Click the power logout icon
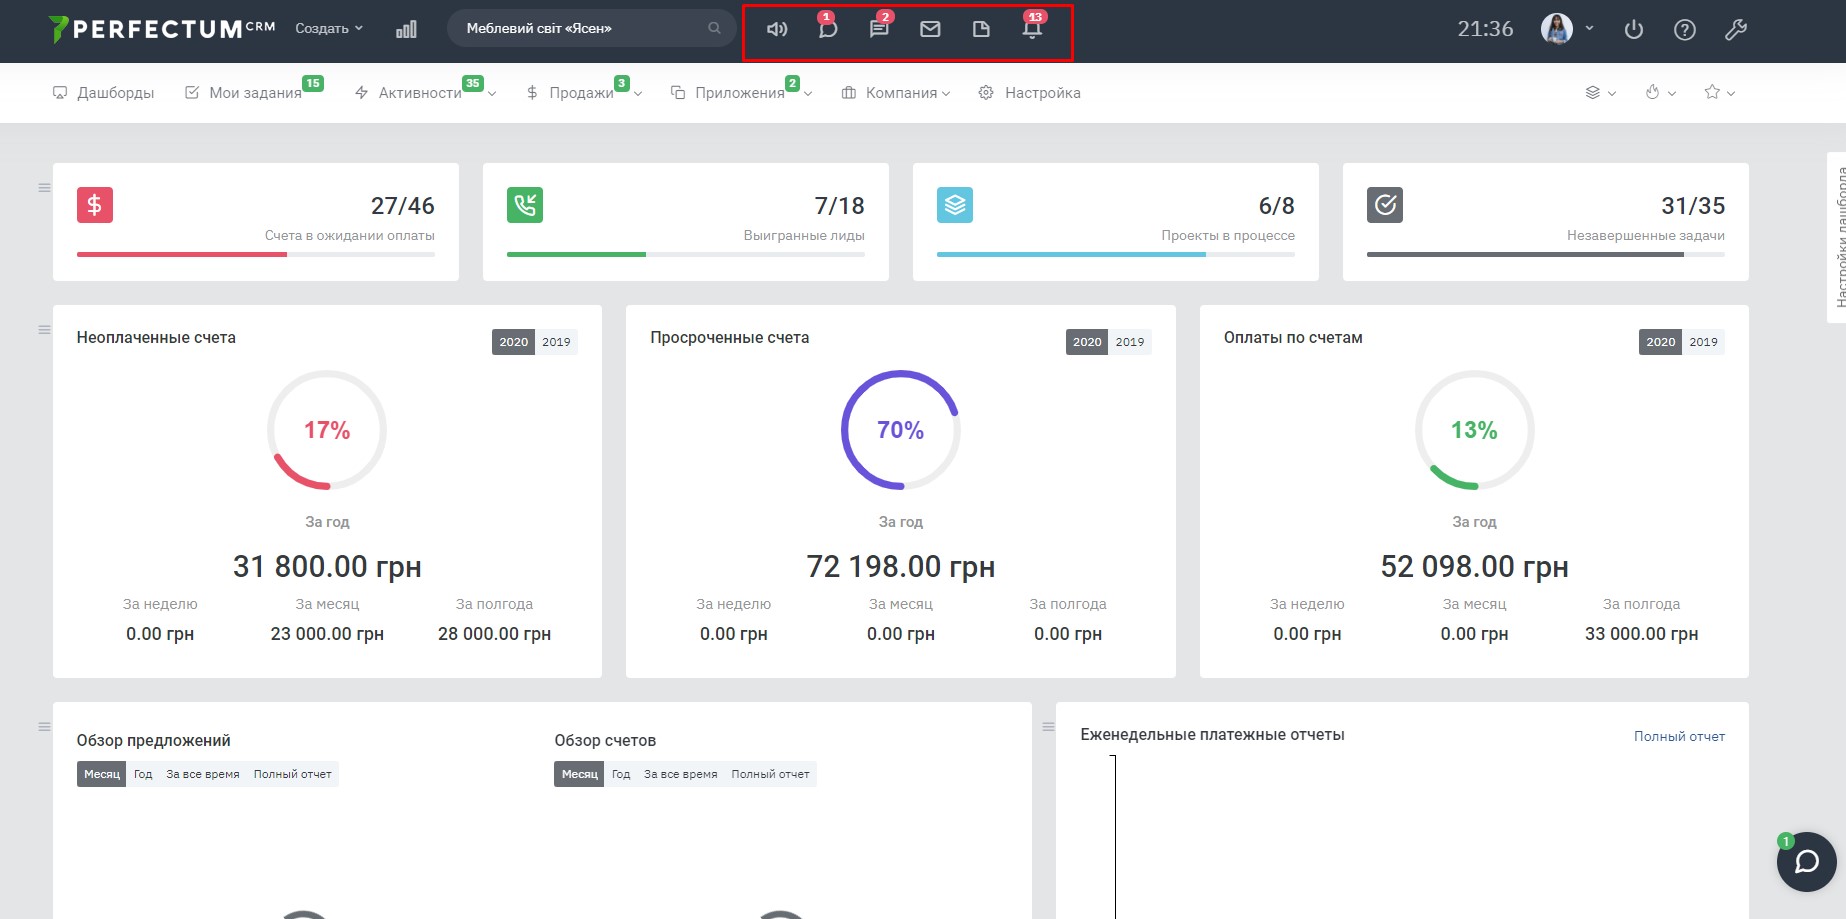The width and height of the screenshot is (1846, 919). [1633, 30]
